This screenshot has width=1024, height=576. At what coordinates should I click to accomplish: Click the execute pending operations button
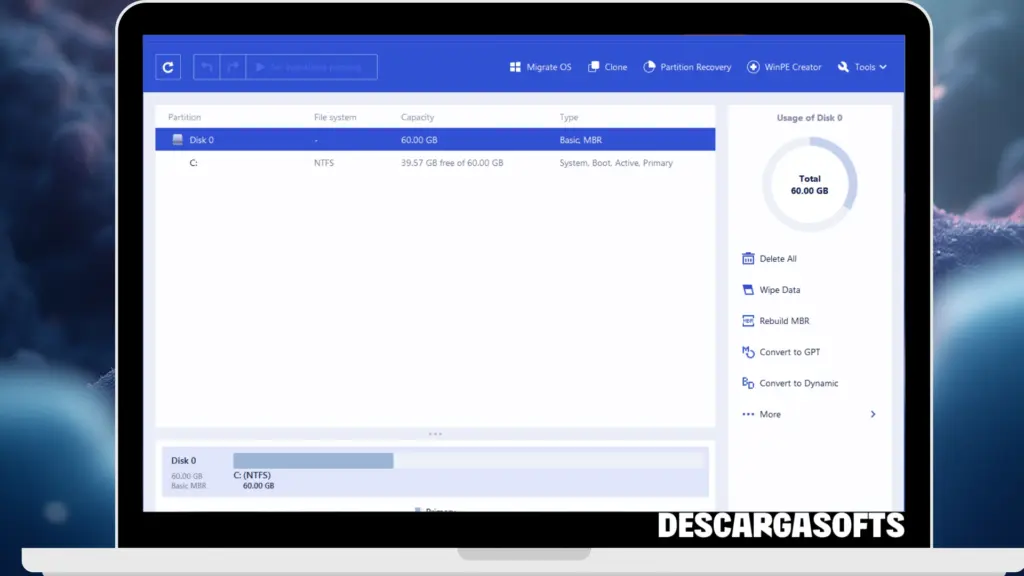311,67
